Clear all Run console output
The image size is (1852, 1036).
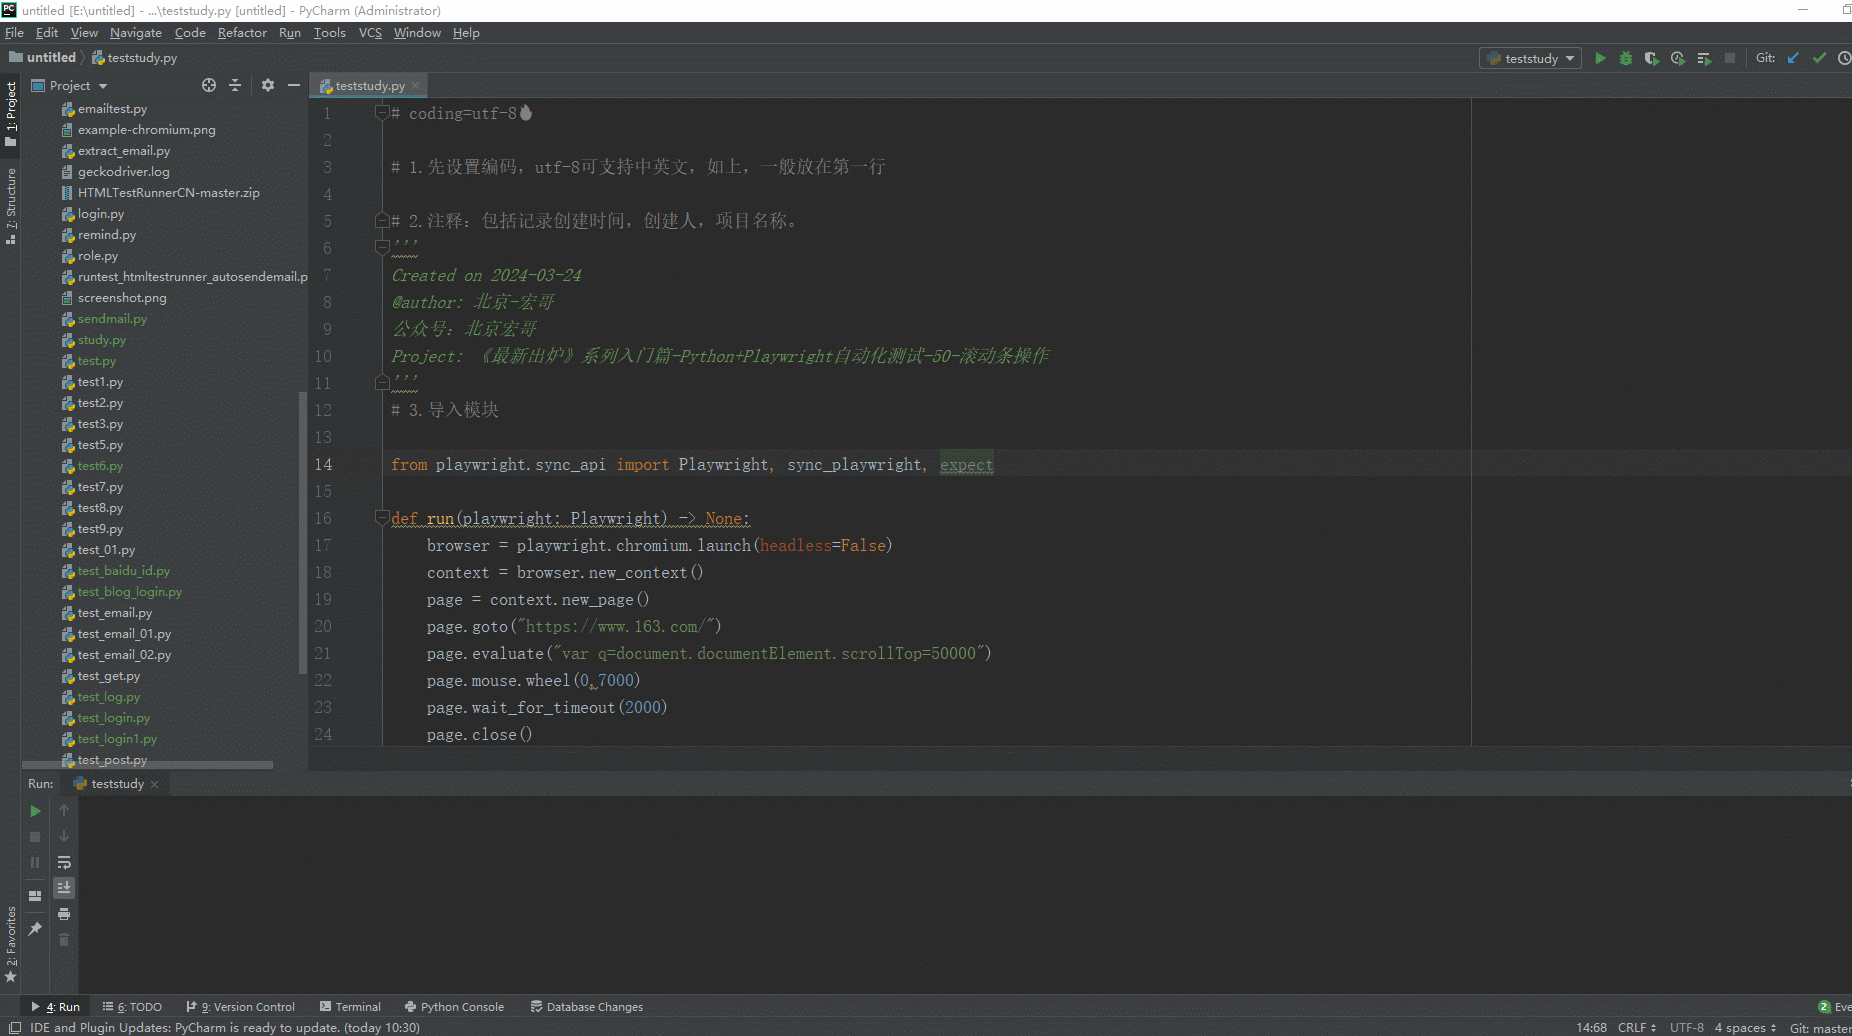64,940
